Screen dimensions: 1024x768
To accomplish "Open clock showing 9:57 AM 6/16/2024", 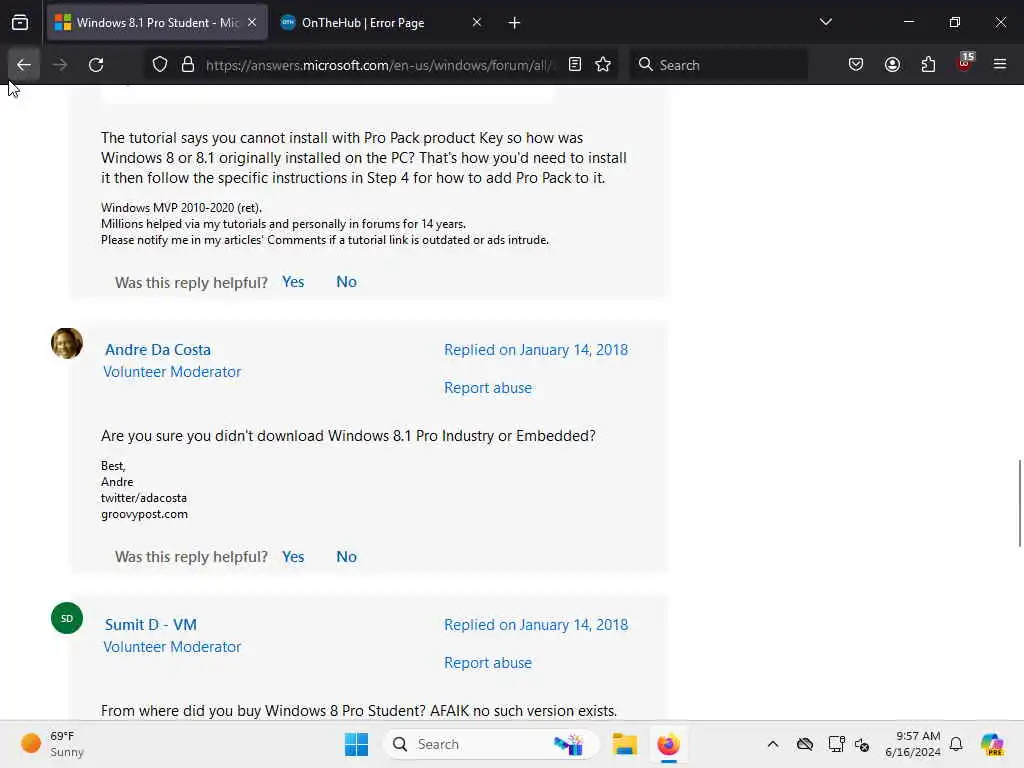I will 913,744.
